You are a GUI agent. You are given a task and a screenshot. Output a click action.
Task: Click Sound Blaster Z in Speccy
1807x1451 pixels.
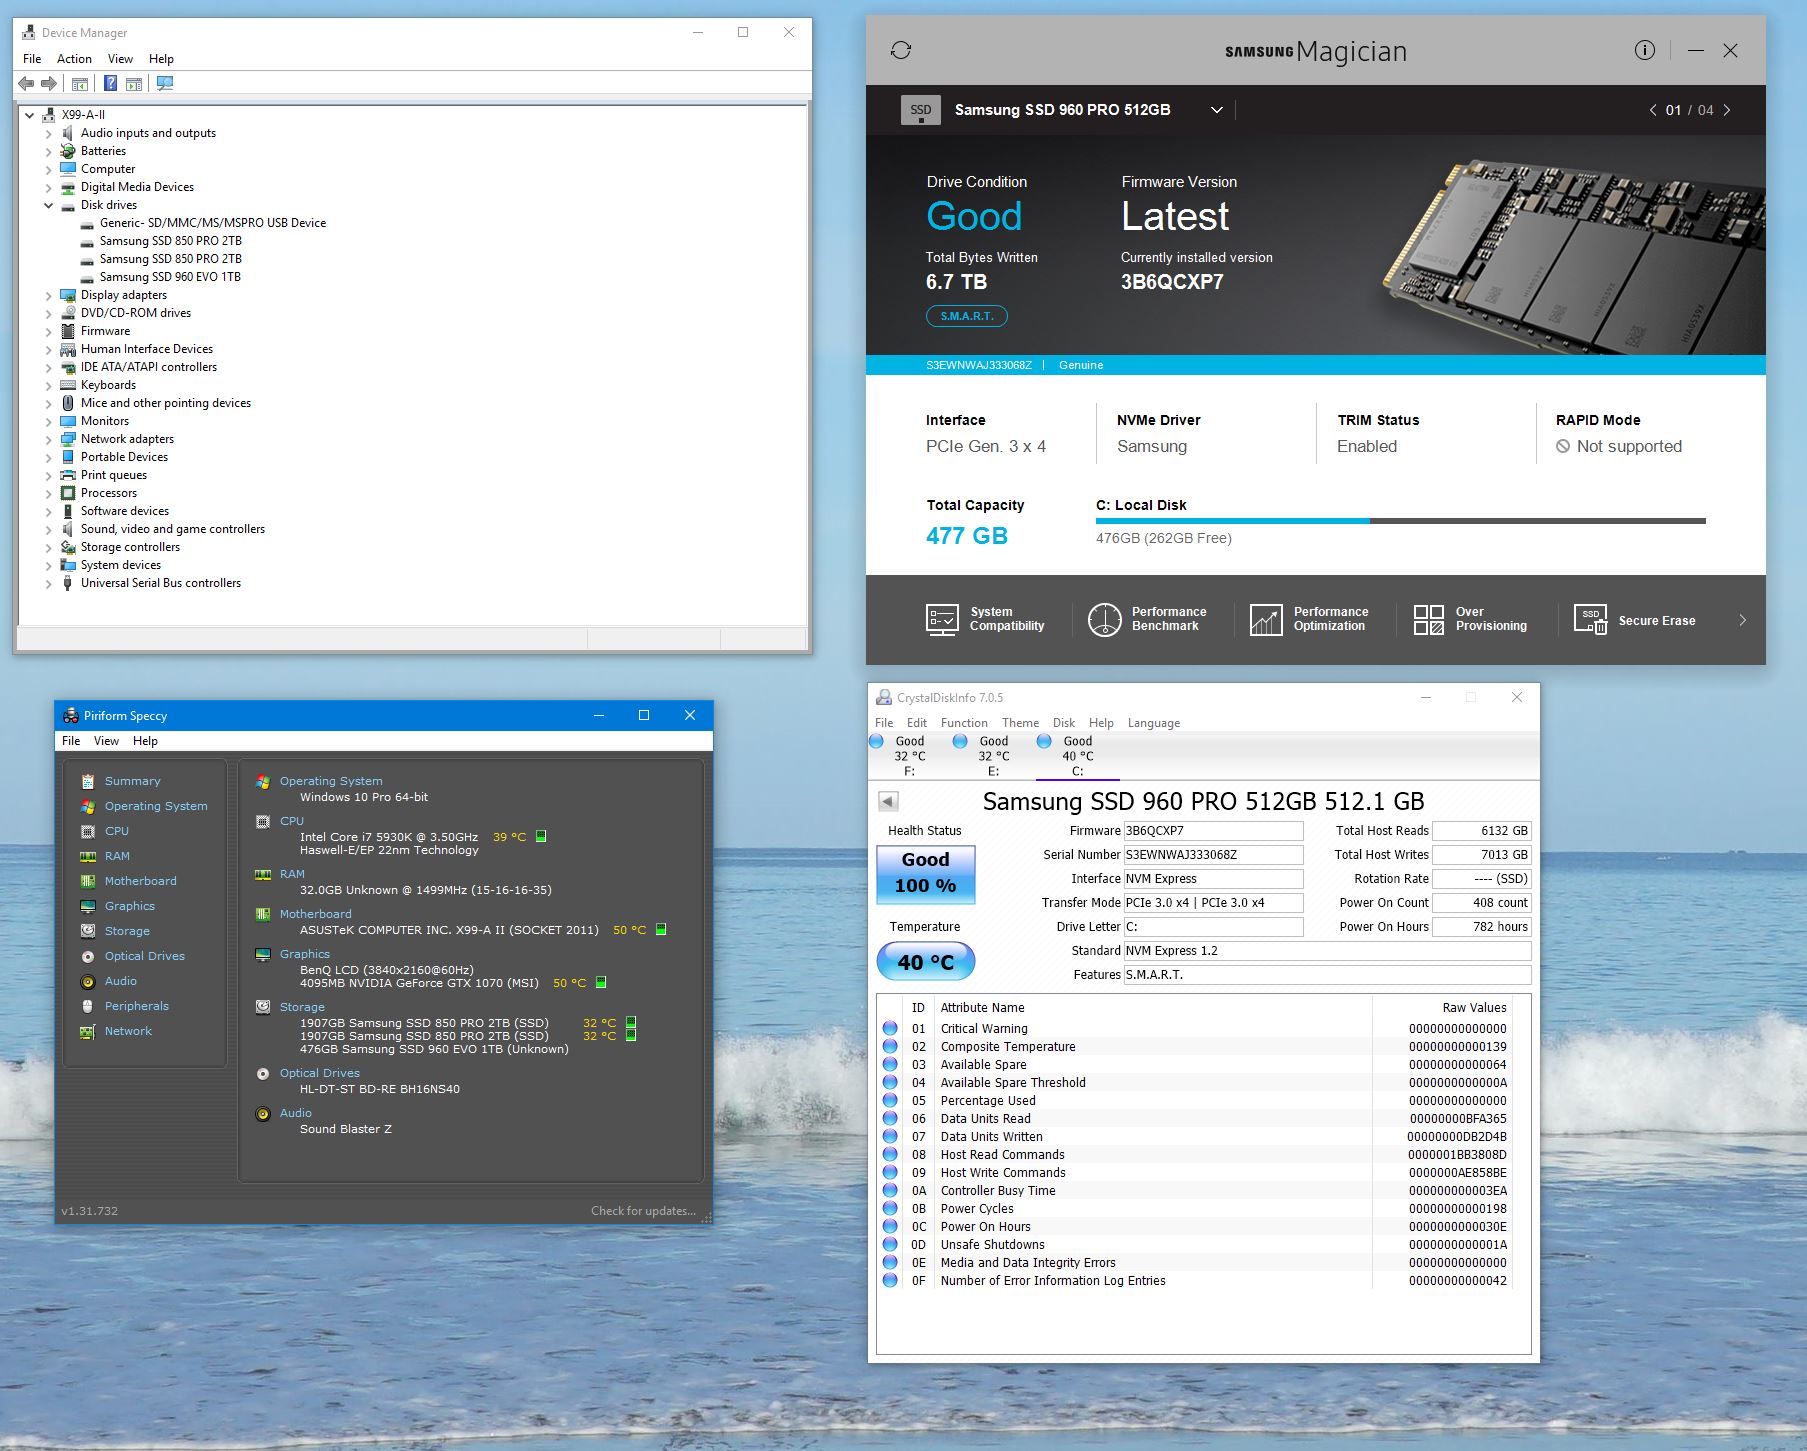coord(346,1129)
